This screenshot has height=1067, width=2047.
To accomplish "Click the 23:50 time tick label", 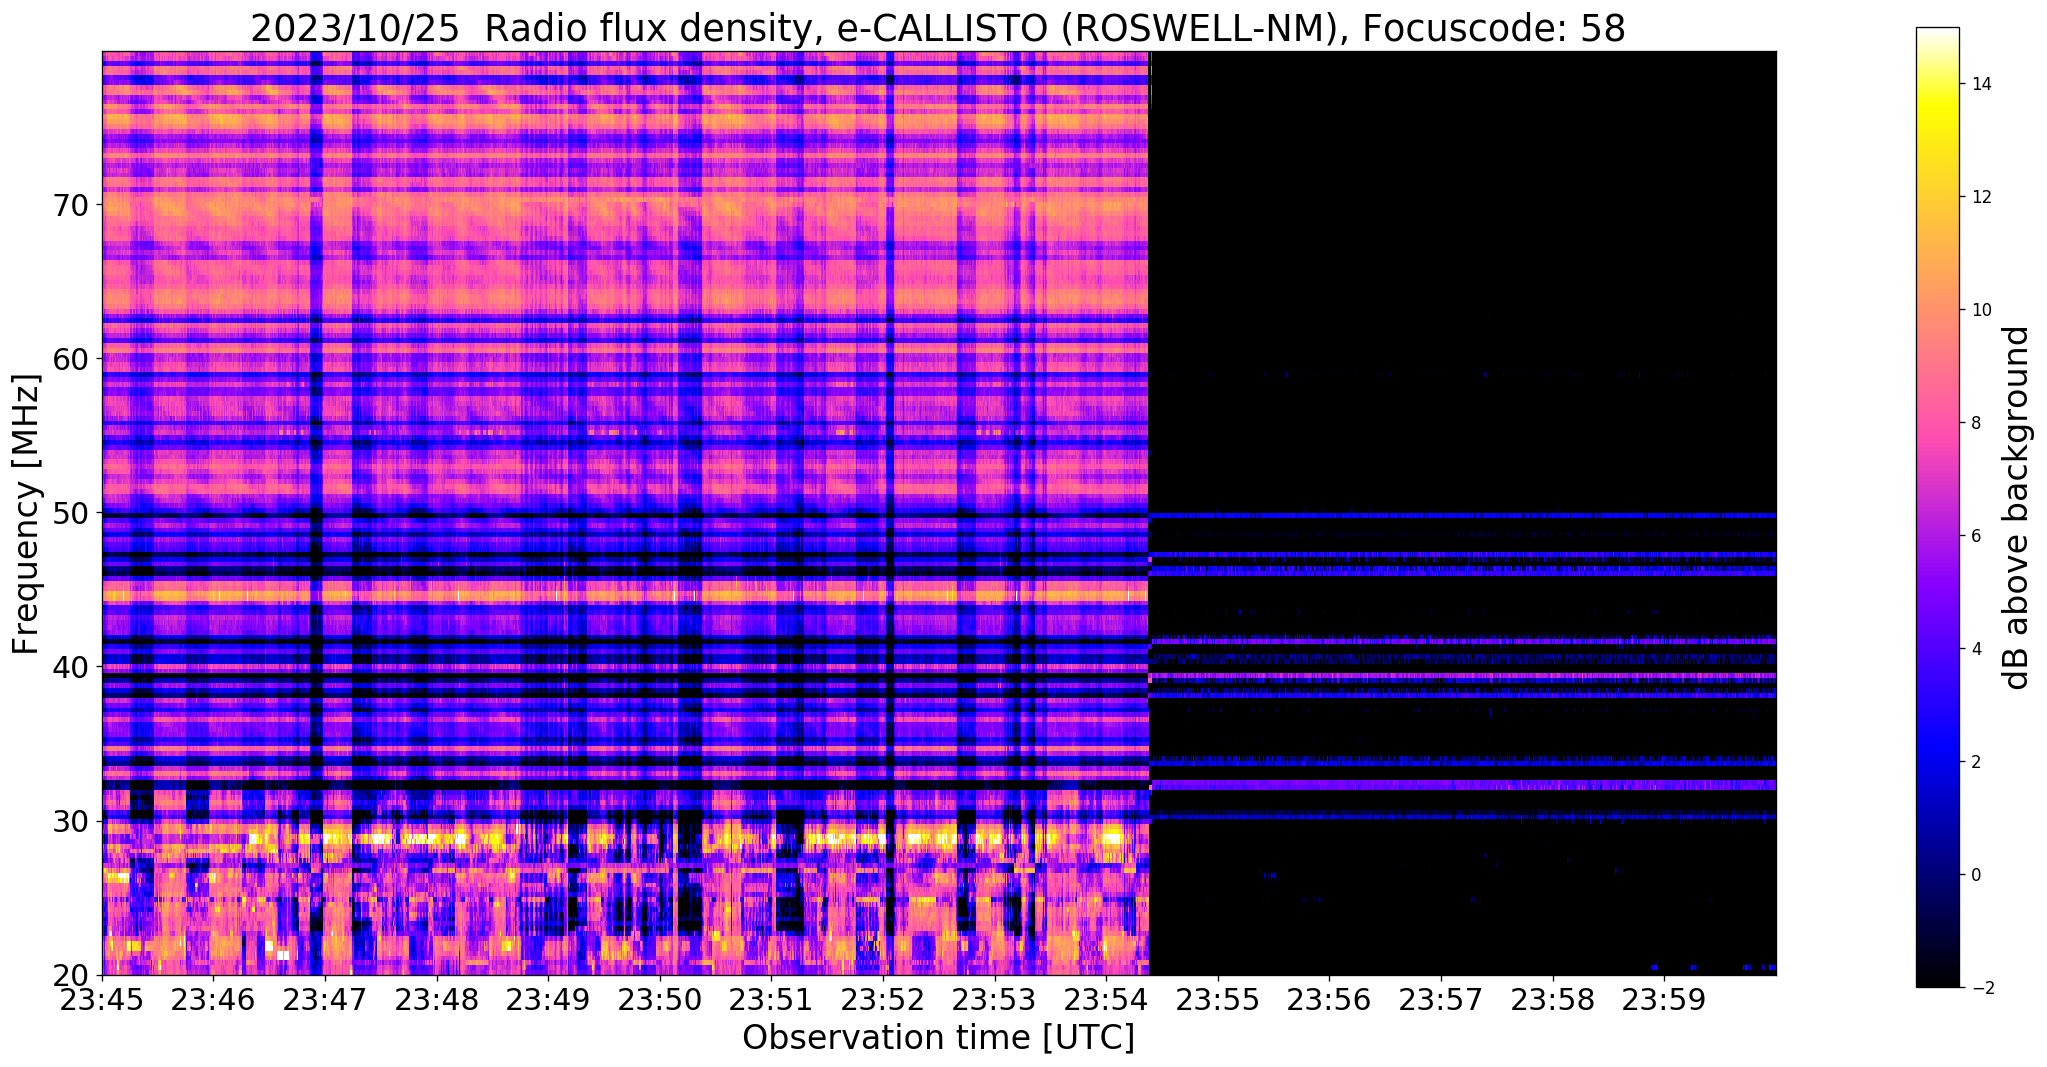I will click(x=660, y=1000).
